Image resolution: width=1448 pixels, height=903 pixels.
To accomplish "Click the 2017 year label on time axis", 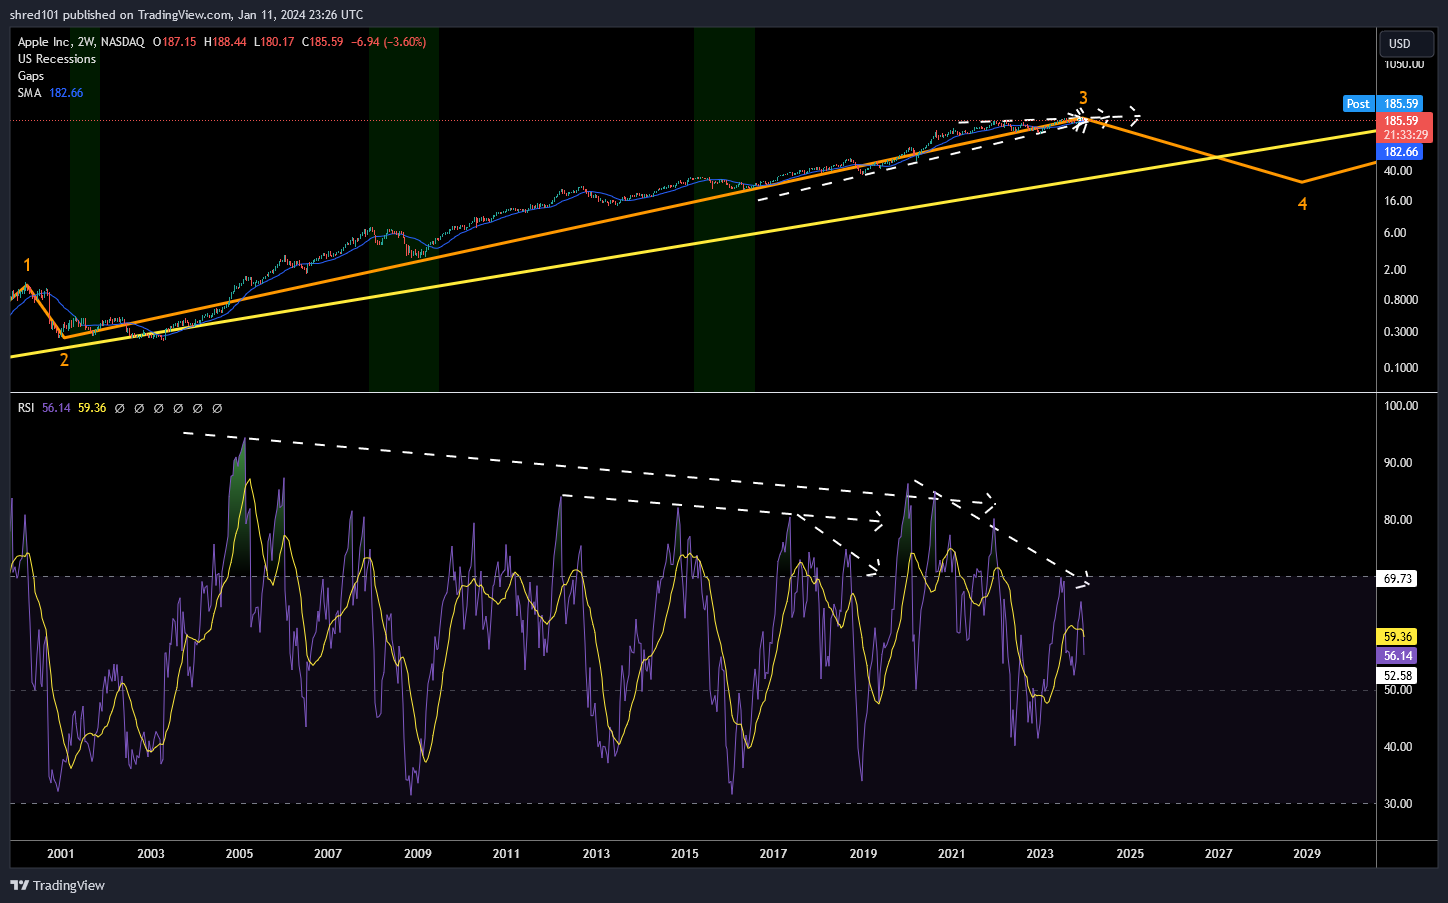I will pos(773,854).
